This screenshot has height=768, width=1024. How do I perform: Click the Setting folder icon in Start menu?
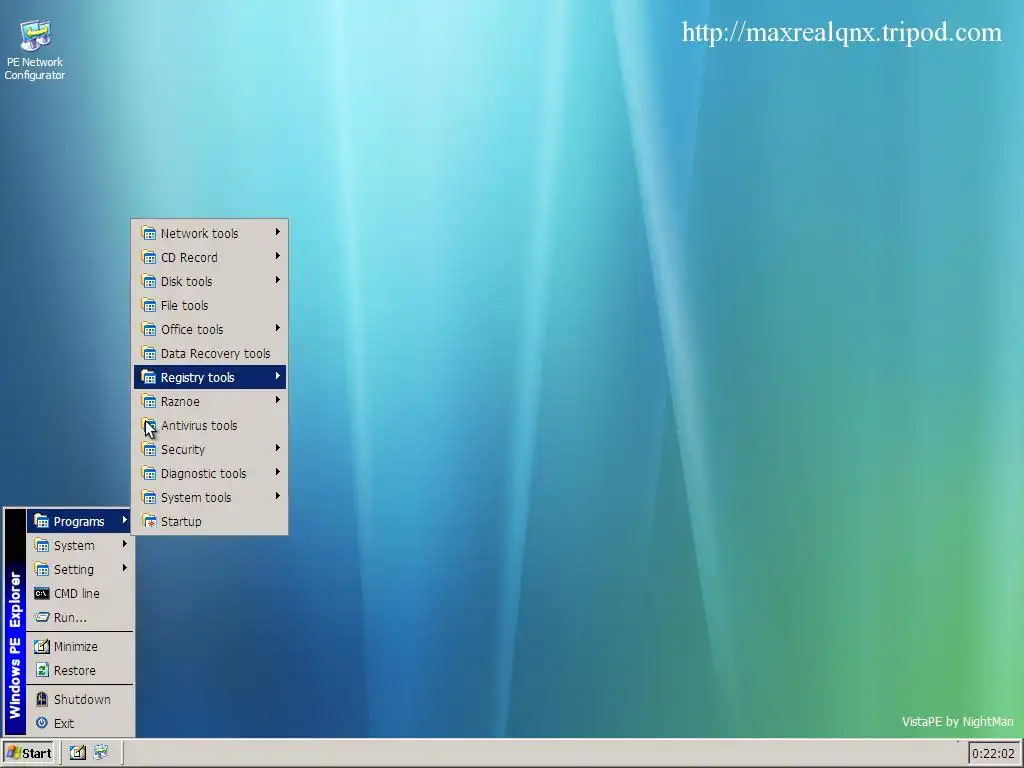(42, 569)
